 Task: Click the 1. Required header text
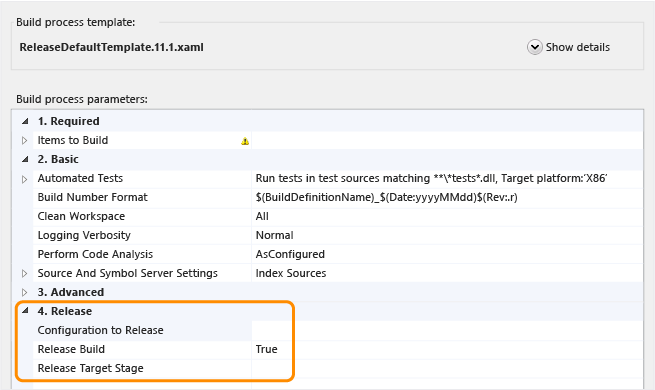[69, 121]
